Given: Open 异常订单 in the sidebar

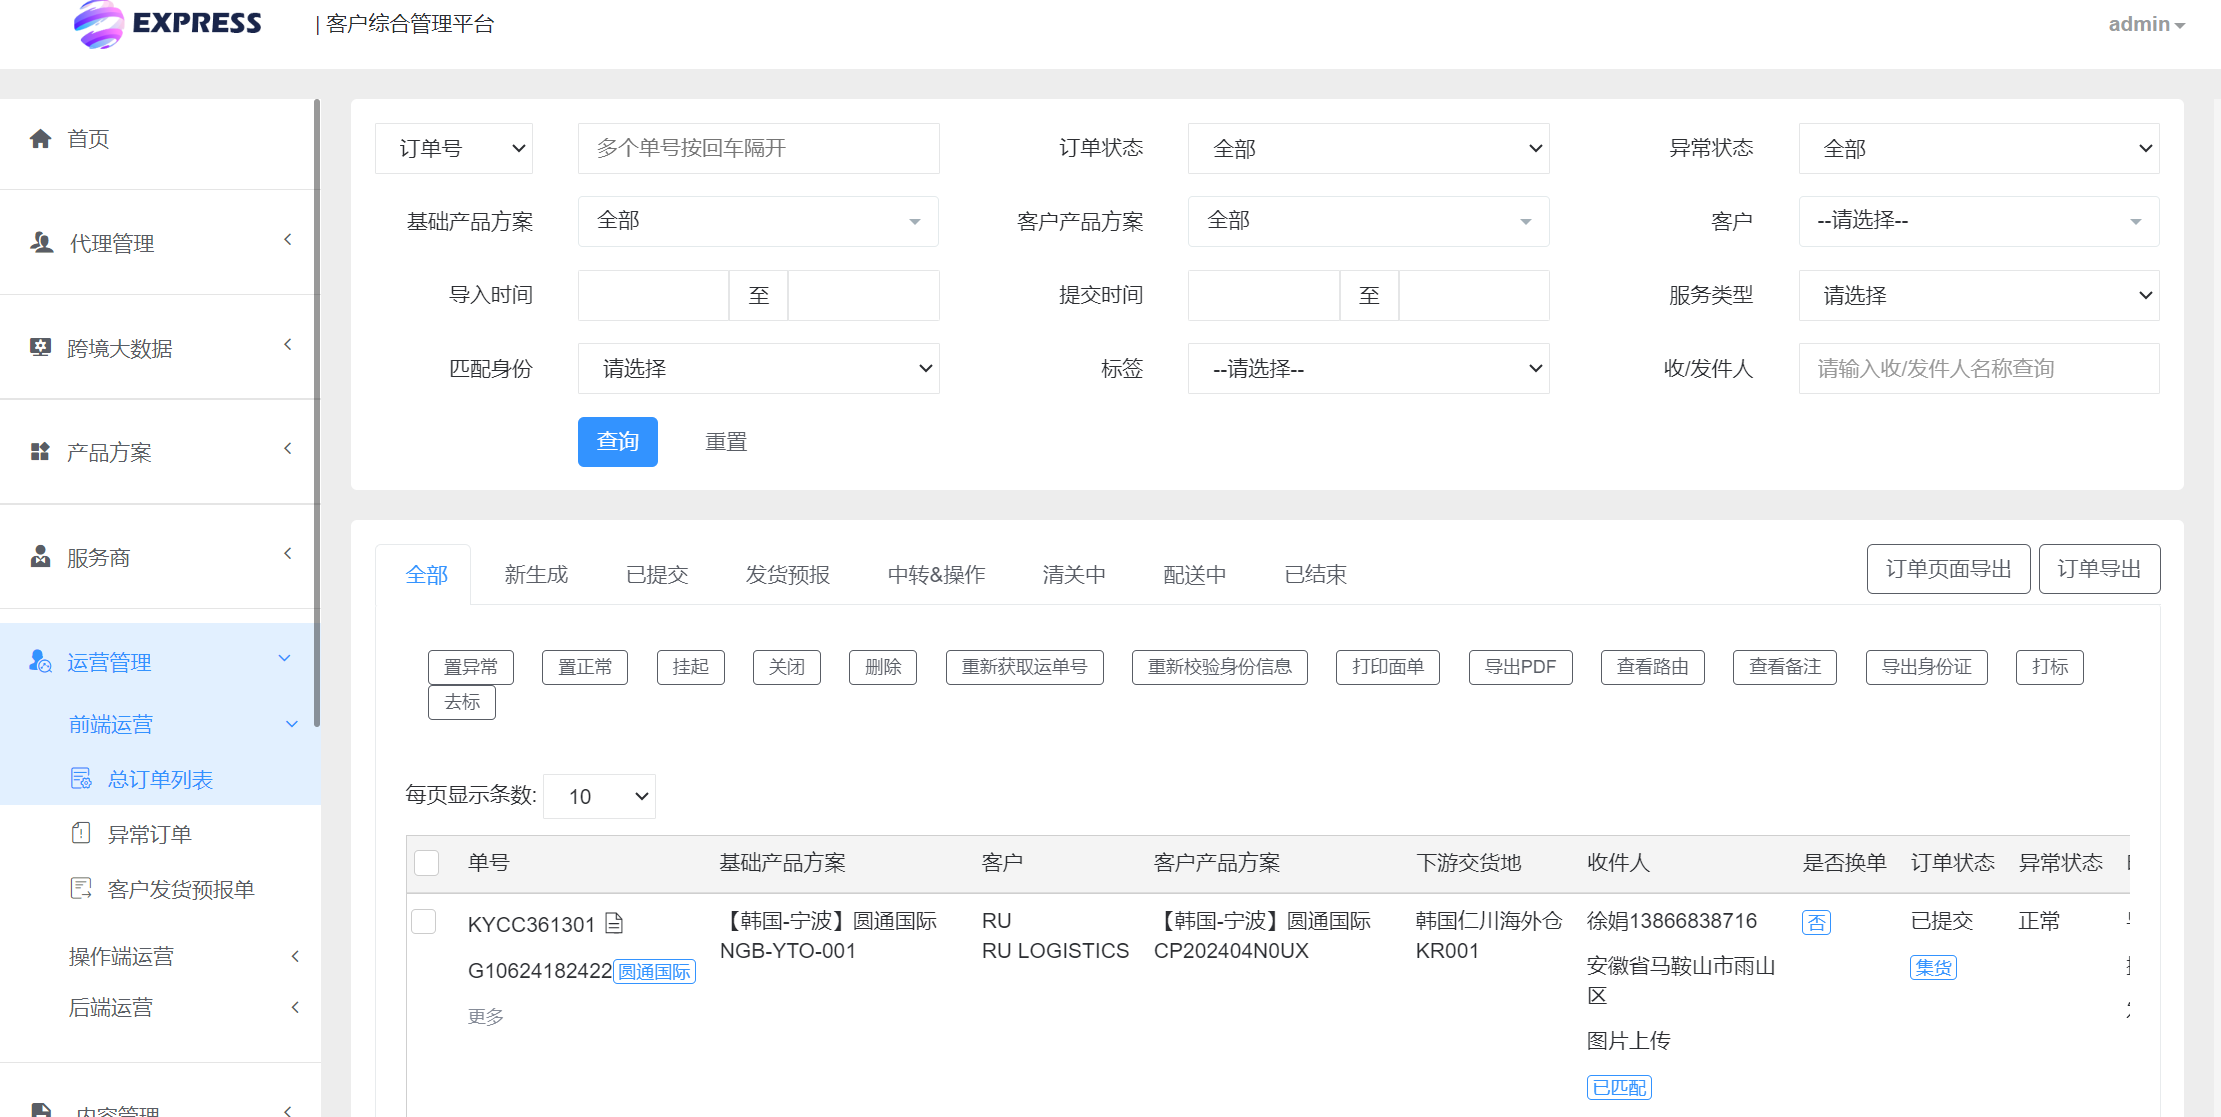Looking at the screenshot, I should 149,834.
